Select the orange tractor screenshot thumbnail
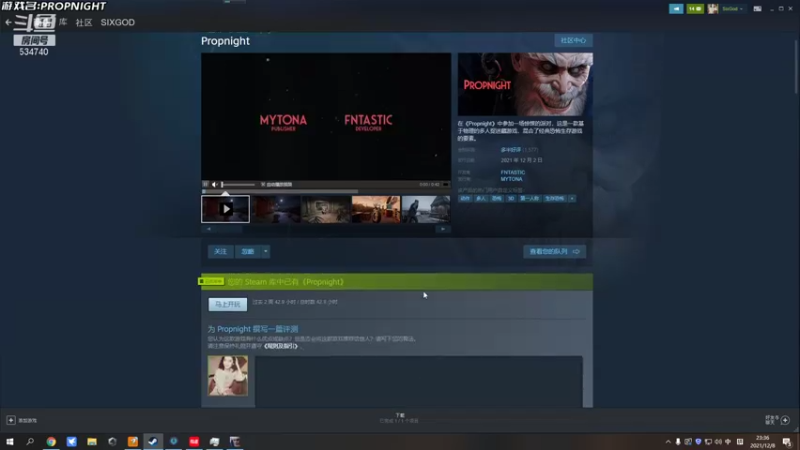 tap(376, 209)
